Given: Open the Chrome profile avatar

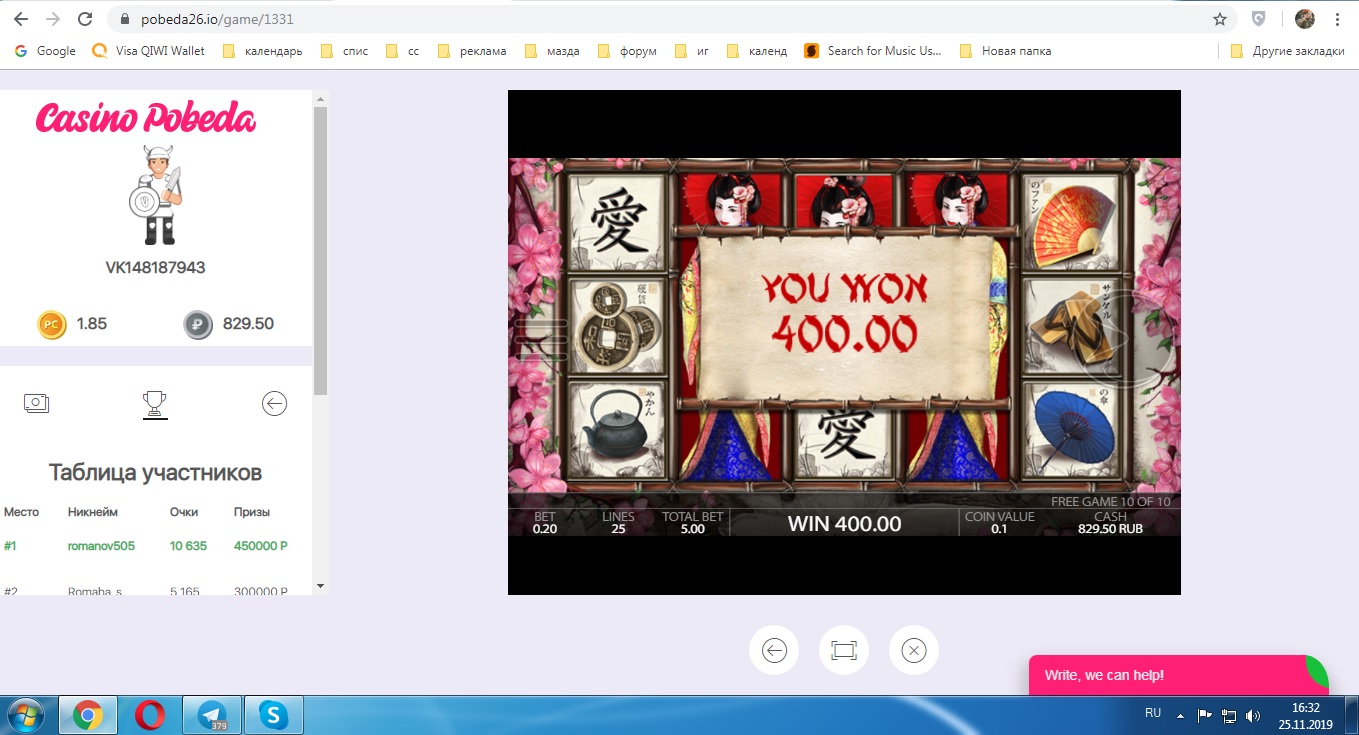Looking at the screenshot, I should [x=1304, y=19].
